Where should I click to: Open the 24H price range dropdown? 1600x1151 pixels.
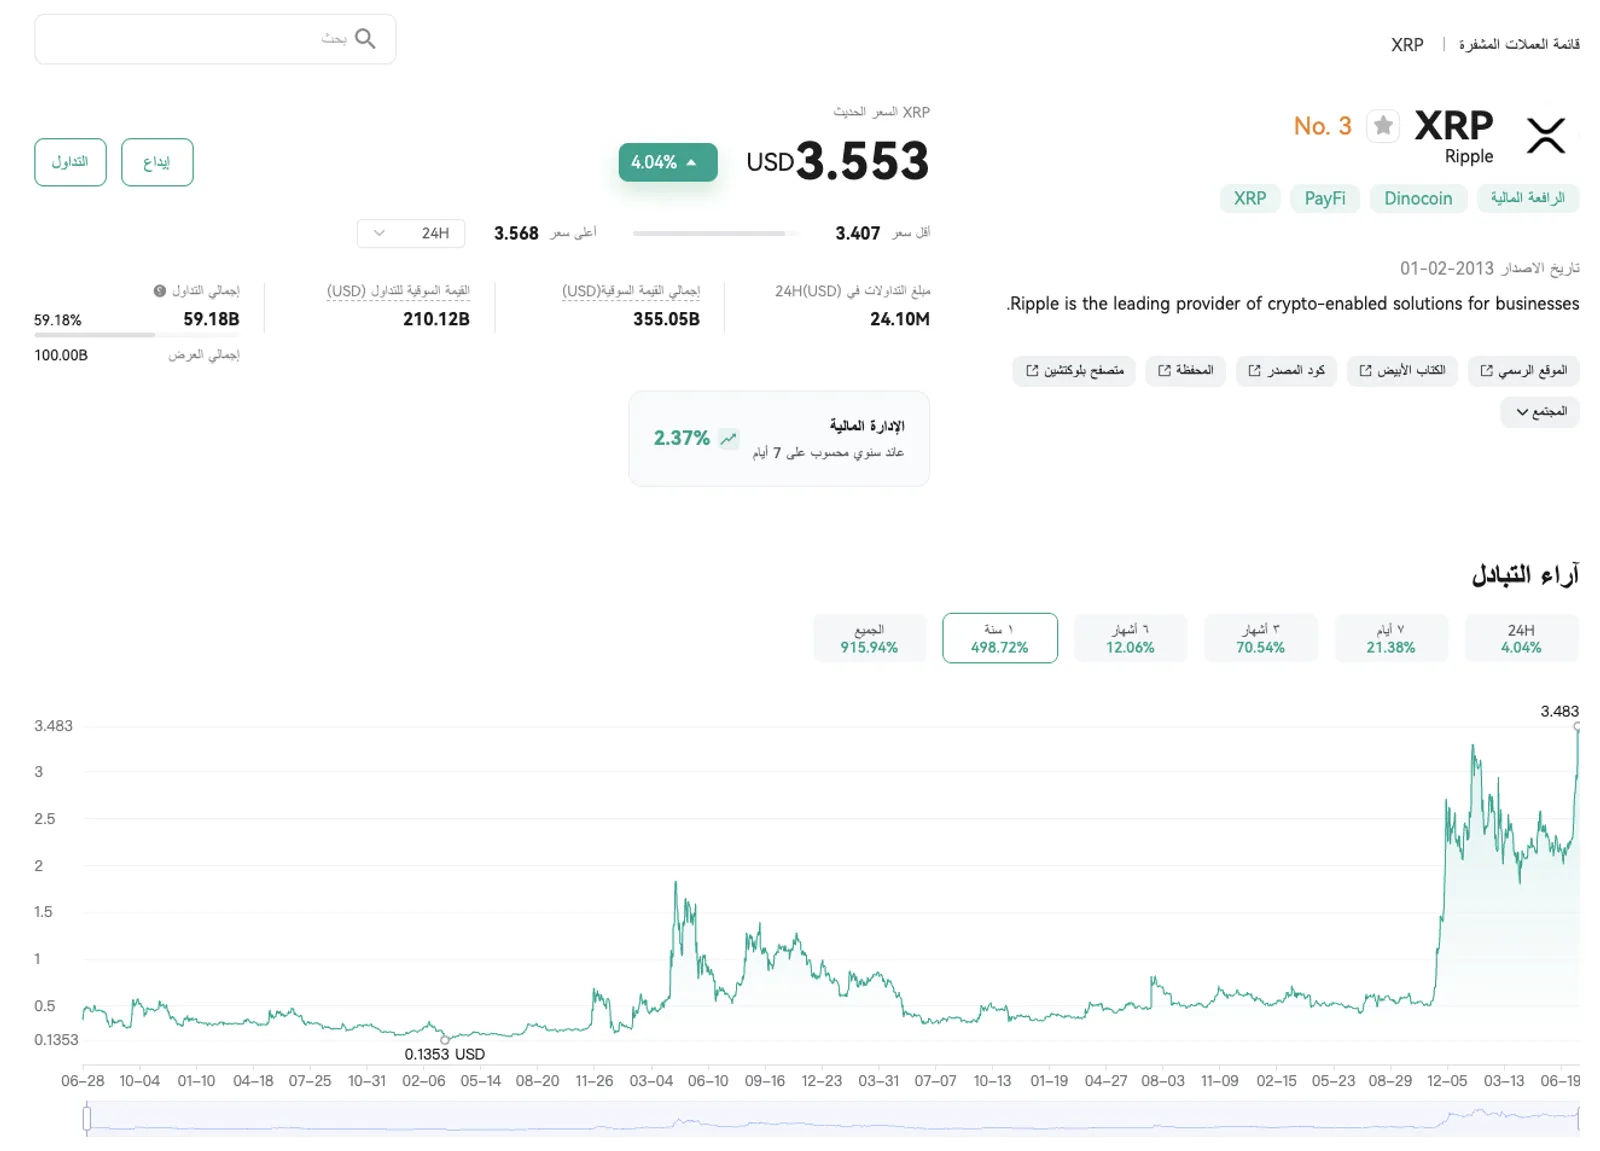[x=411, y=233]
